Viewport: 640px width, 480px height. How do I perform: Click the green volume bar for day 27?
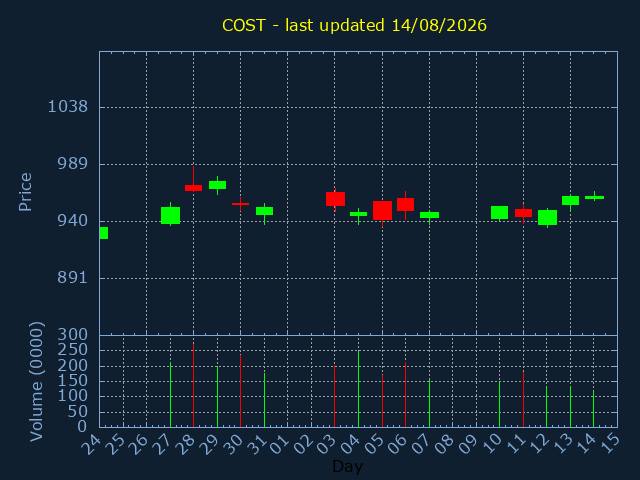[171, 394]
